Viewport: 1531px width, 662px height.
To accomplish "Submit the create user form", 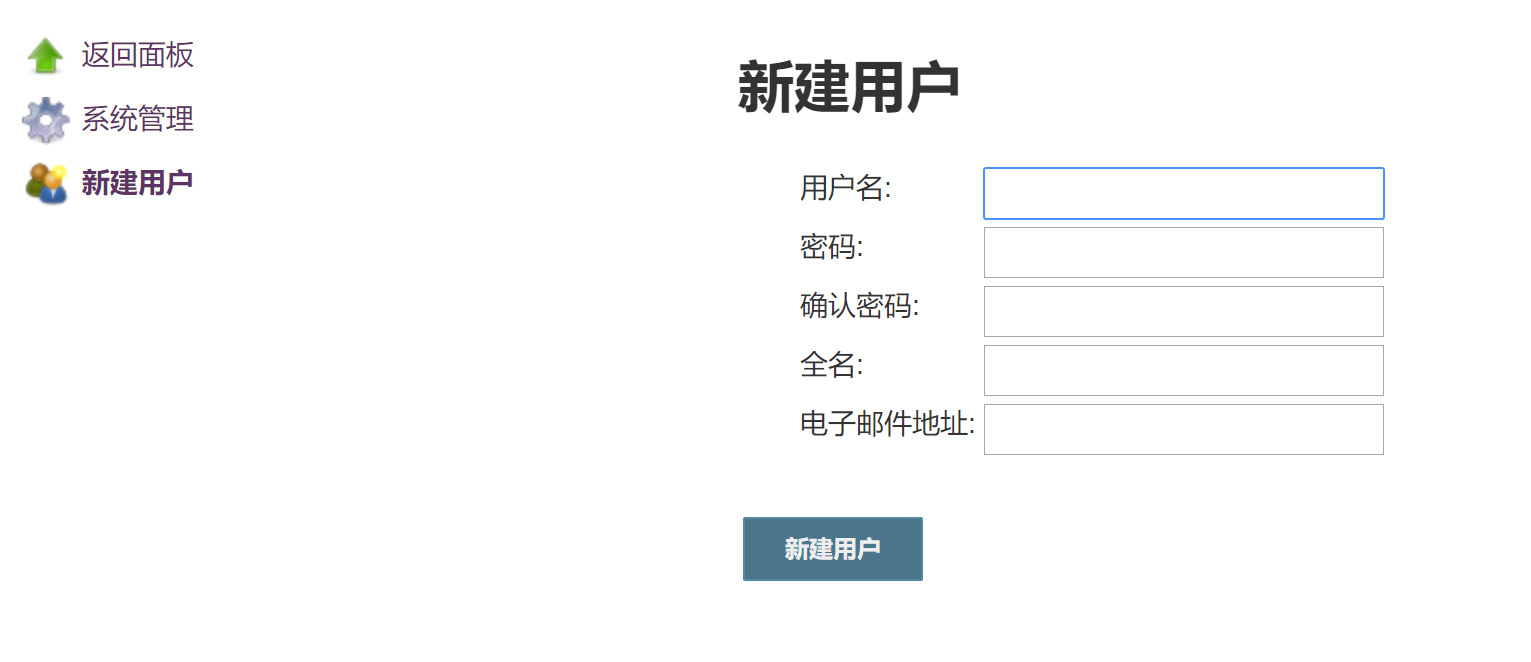I will pyautogui.click(x=832, y=549).
